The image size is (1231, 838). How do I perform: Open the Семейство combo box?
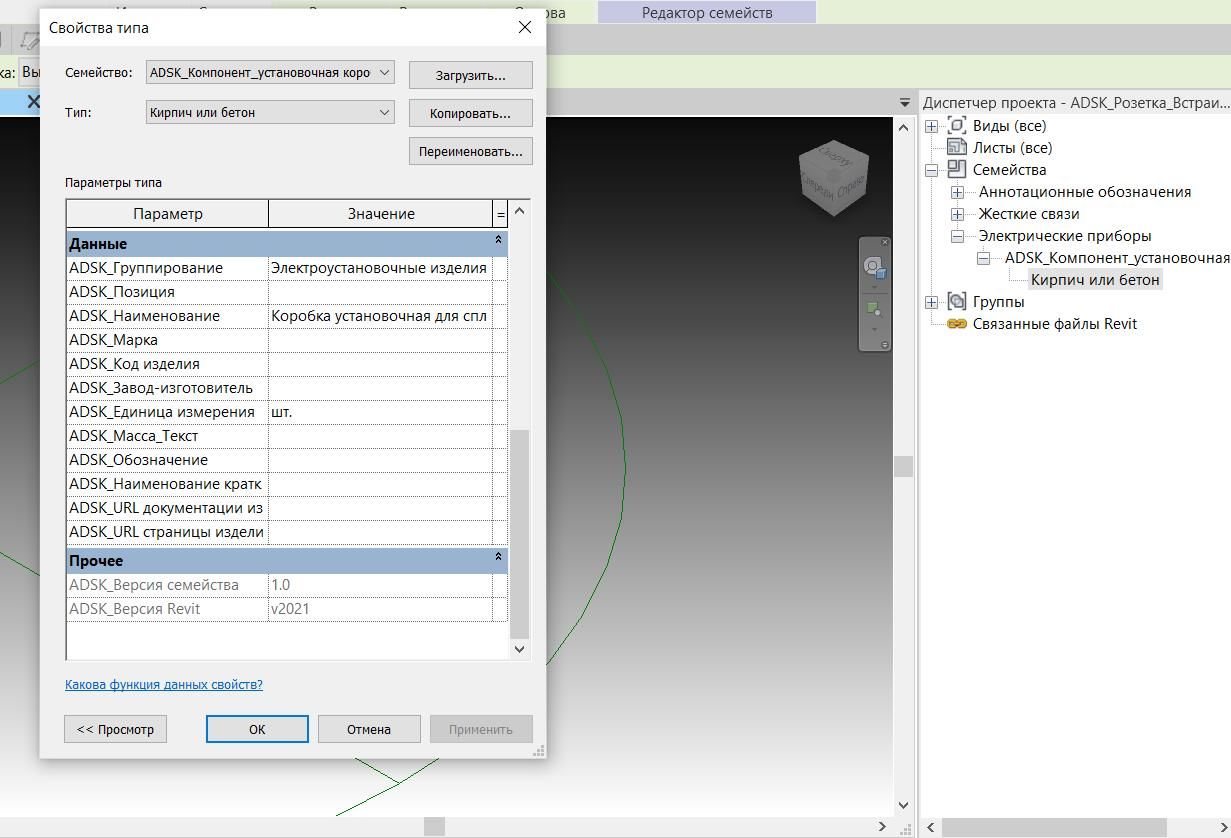pyautogui.click(x=270, y=72)
